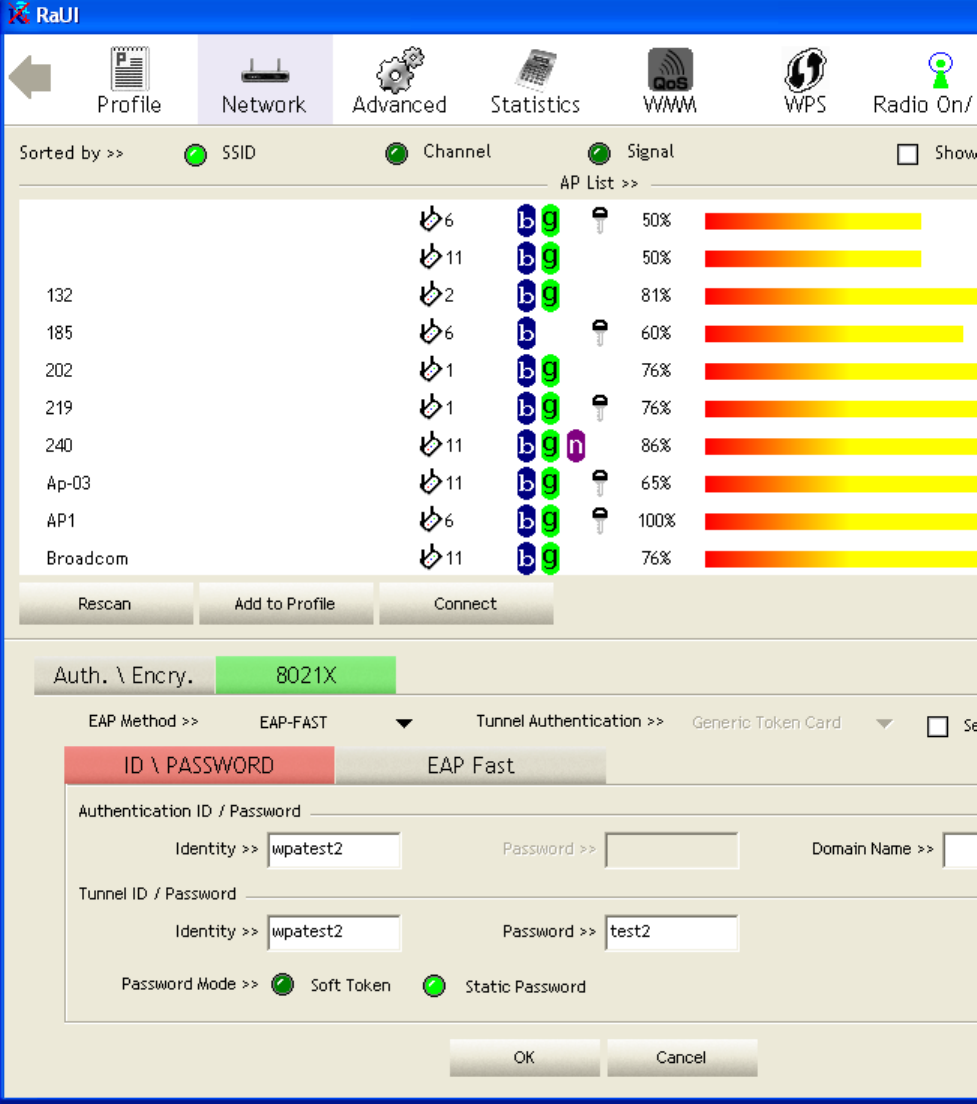Screen dimensions: 977x1104
Task: Click the Authentication Identity field
Action: coord(334,850)
